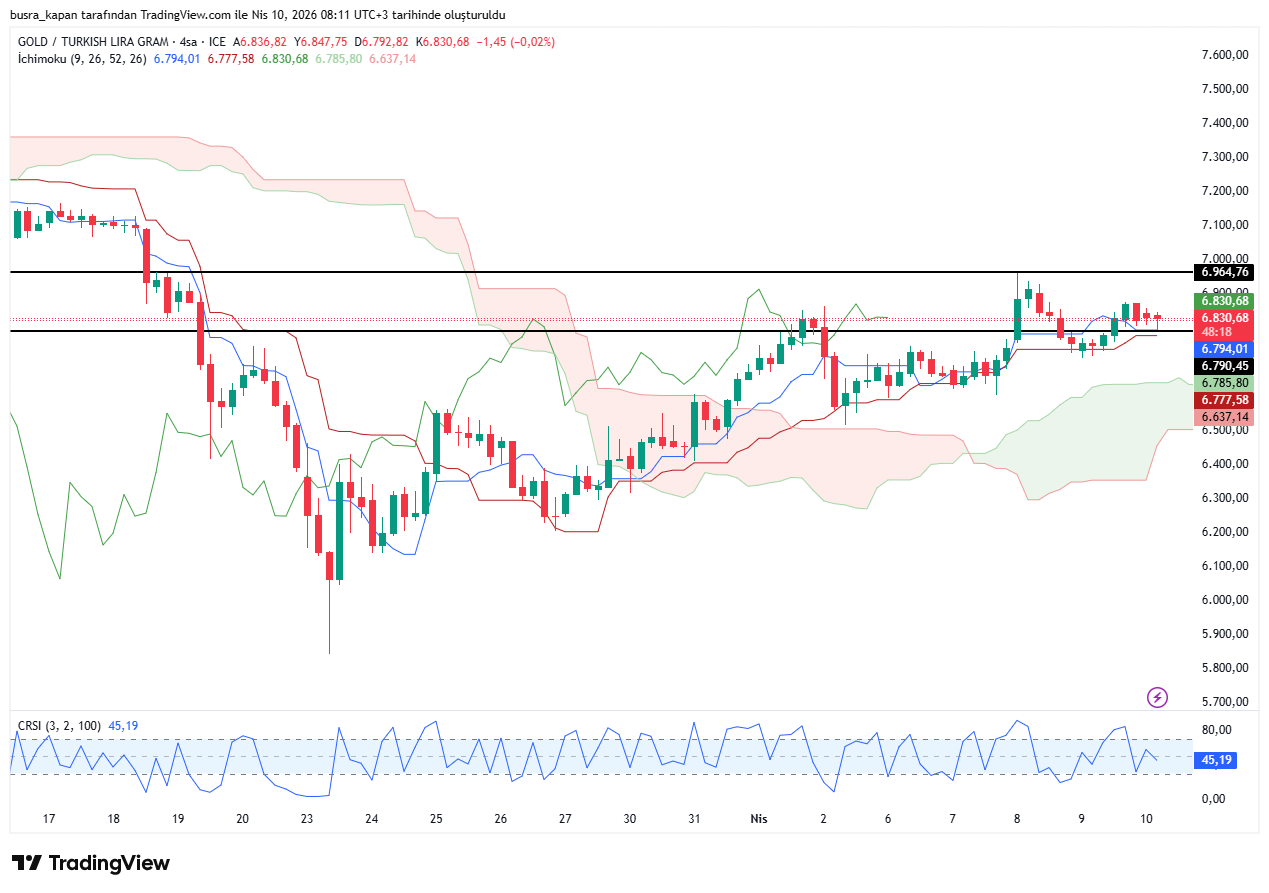1269x893 pixels.
Task: Click the İchimoku (9, 26, 52, 26) legend
Action: tap(82, 59)
